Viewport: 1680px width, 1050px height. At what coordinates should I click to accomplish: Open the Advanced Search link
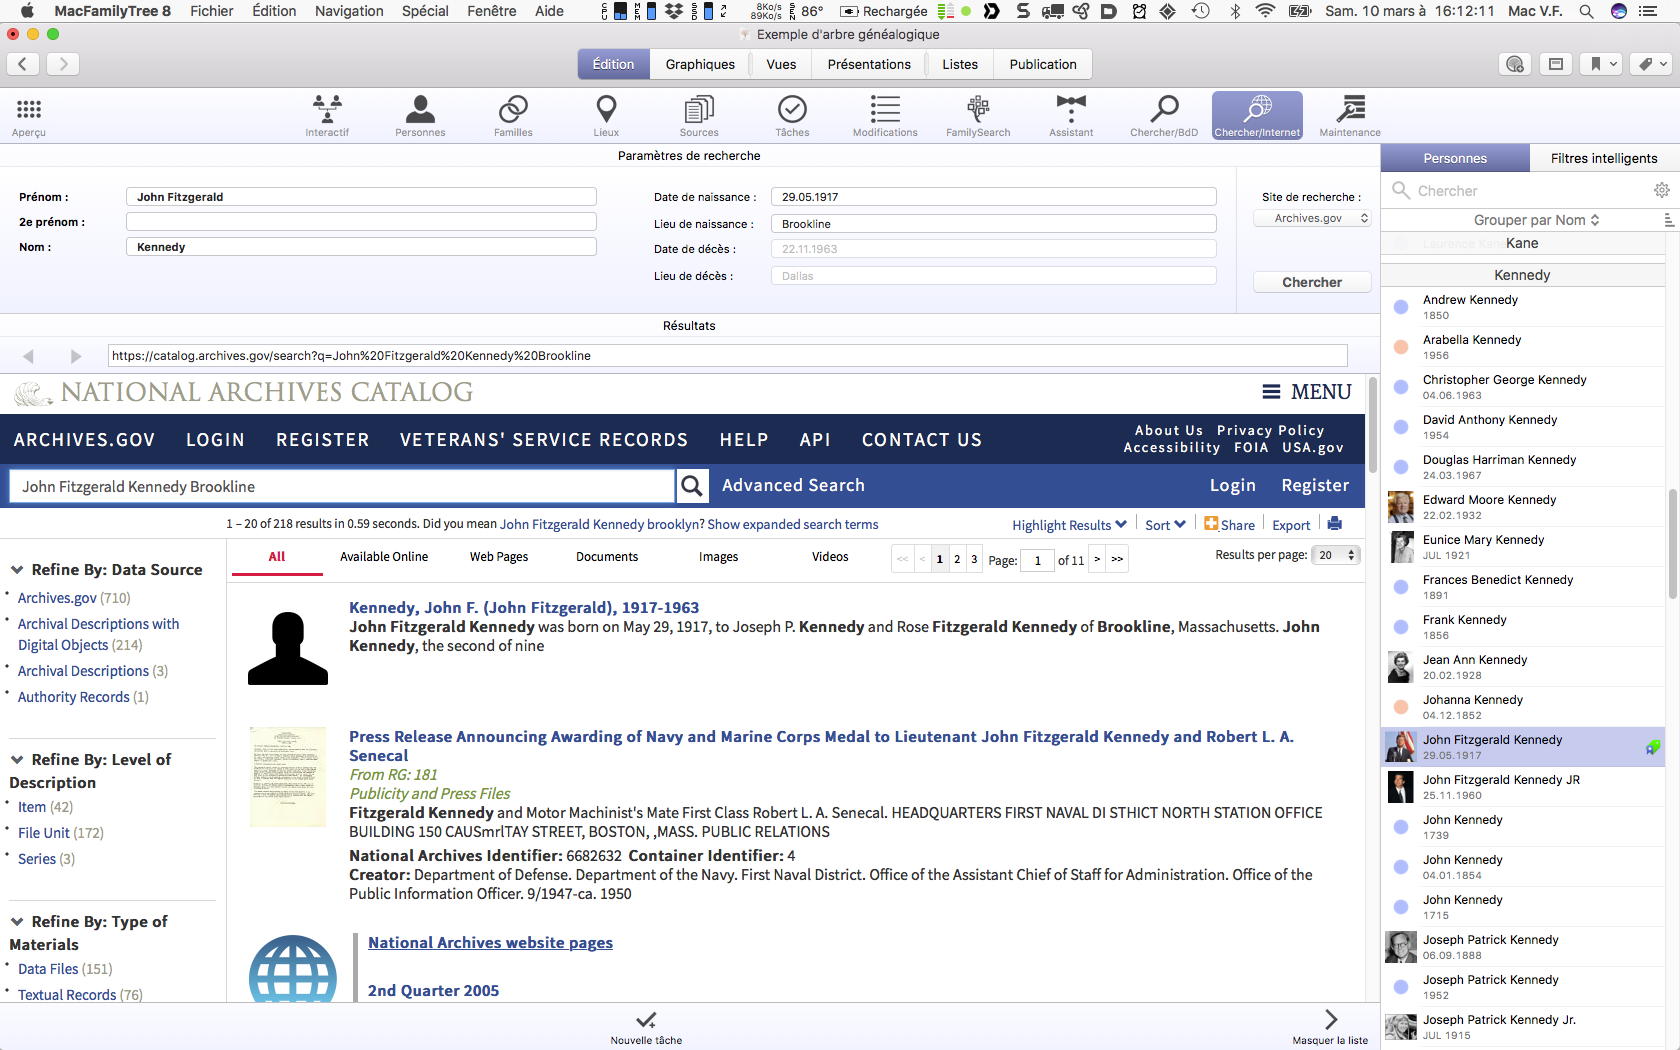pyautogui.click(x=793, y=485)
